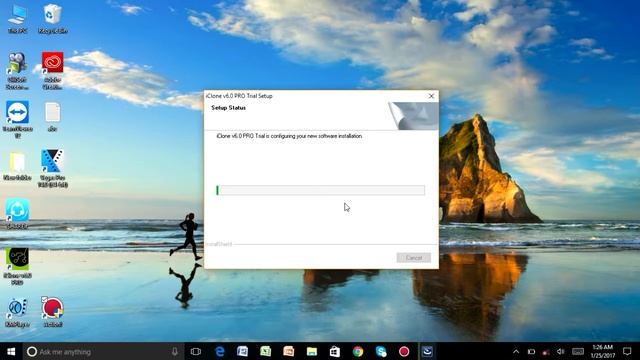Select the TeamViewer desktop shortcut
The width and height of the screenshot is (640, 360).
[x=17, y=120]
